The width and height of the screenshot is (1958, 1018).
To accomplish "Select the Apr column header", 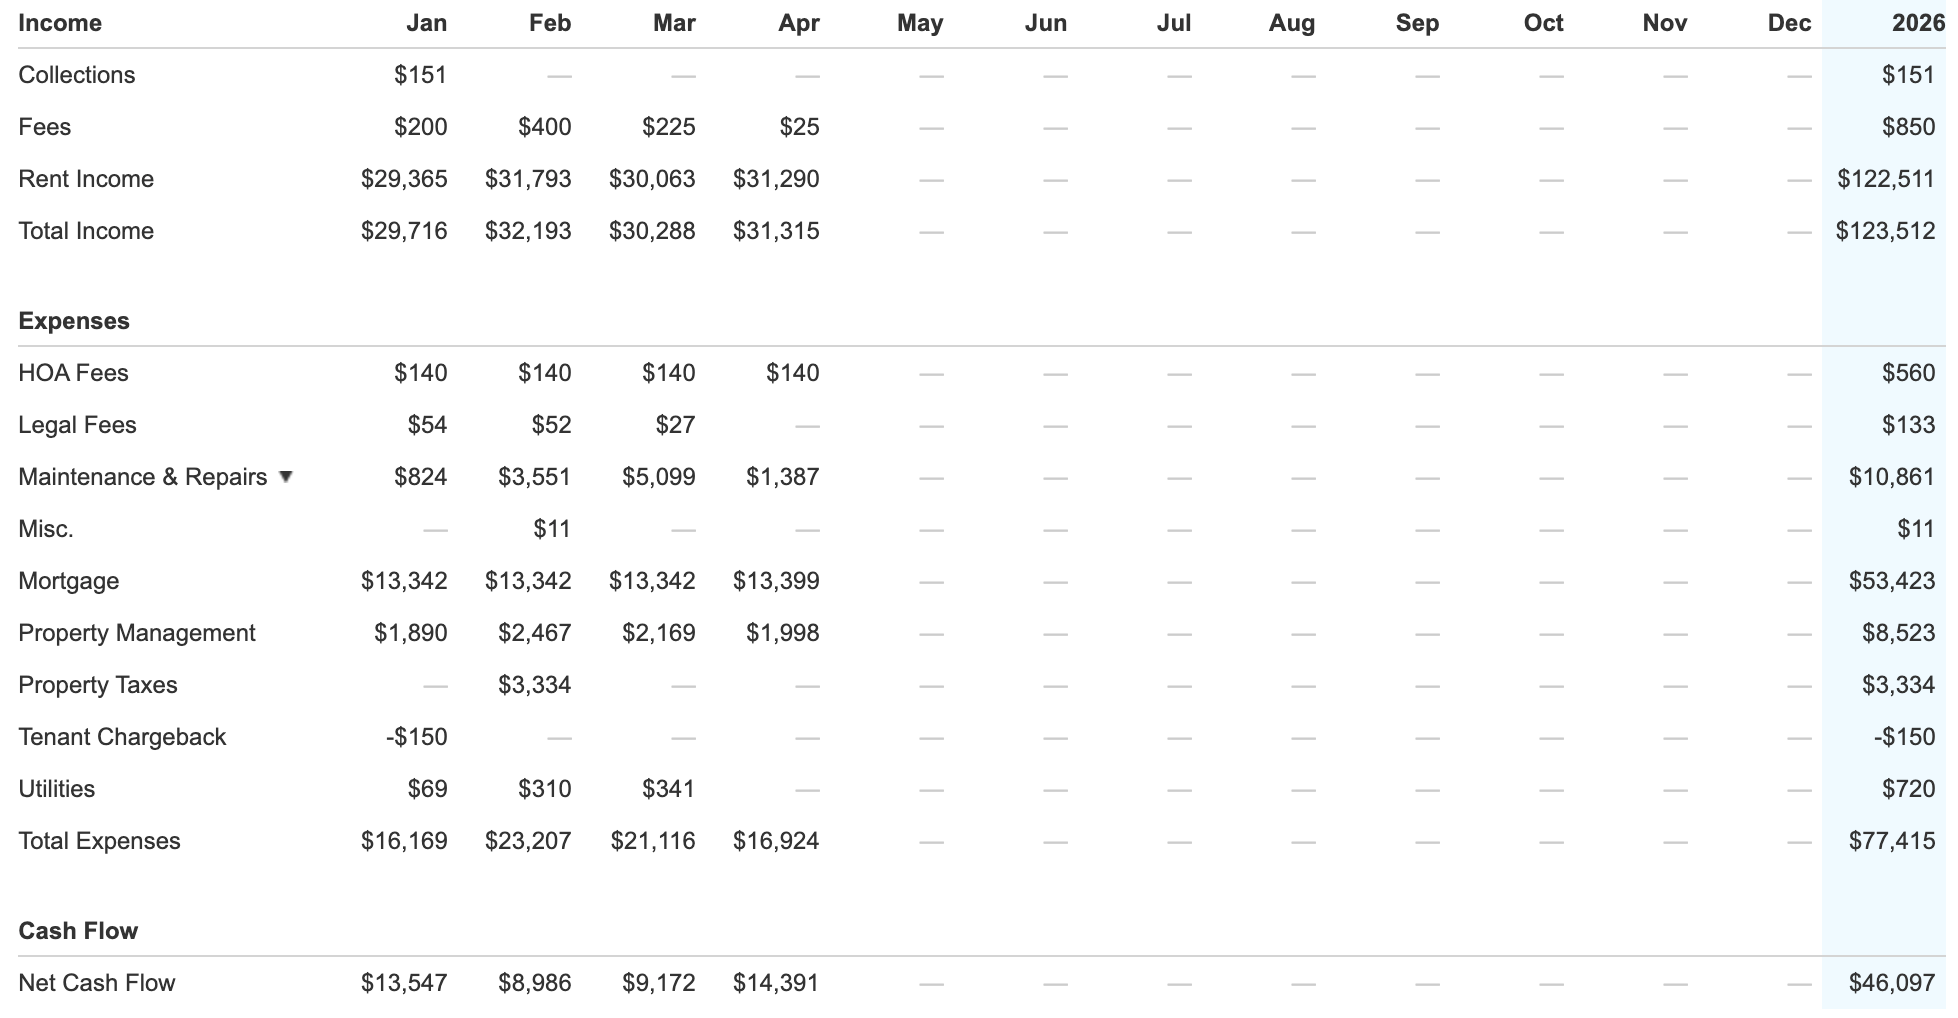I will click(x=798, y=23).
